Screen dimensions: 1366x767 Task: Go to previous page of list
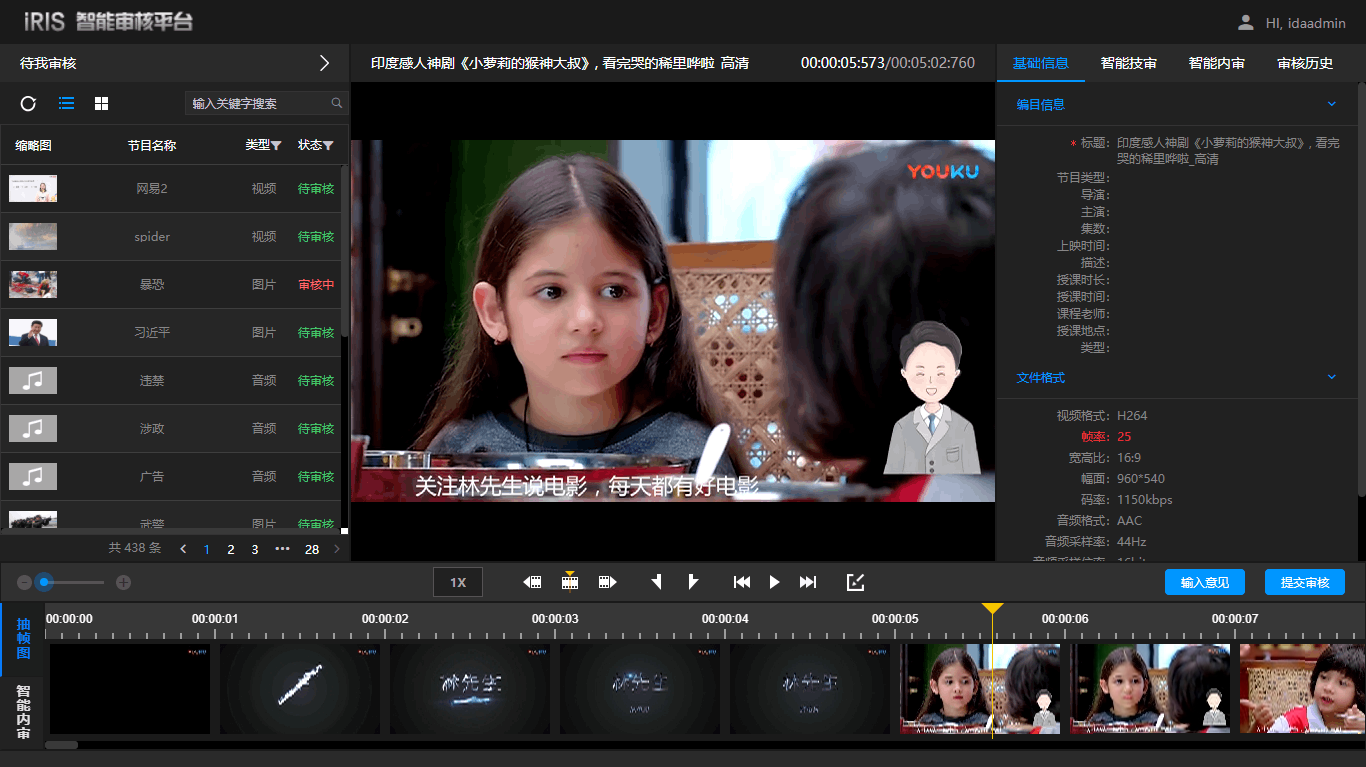tap(183, 549)
